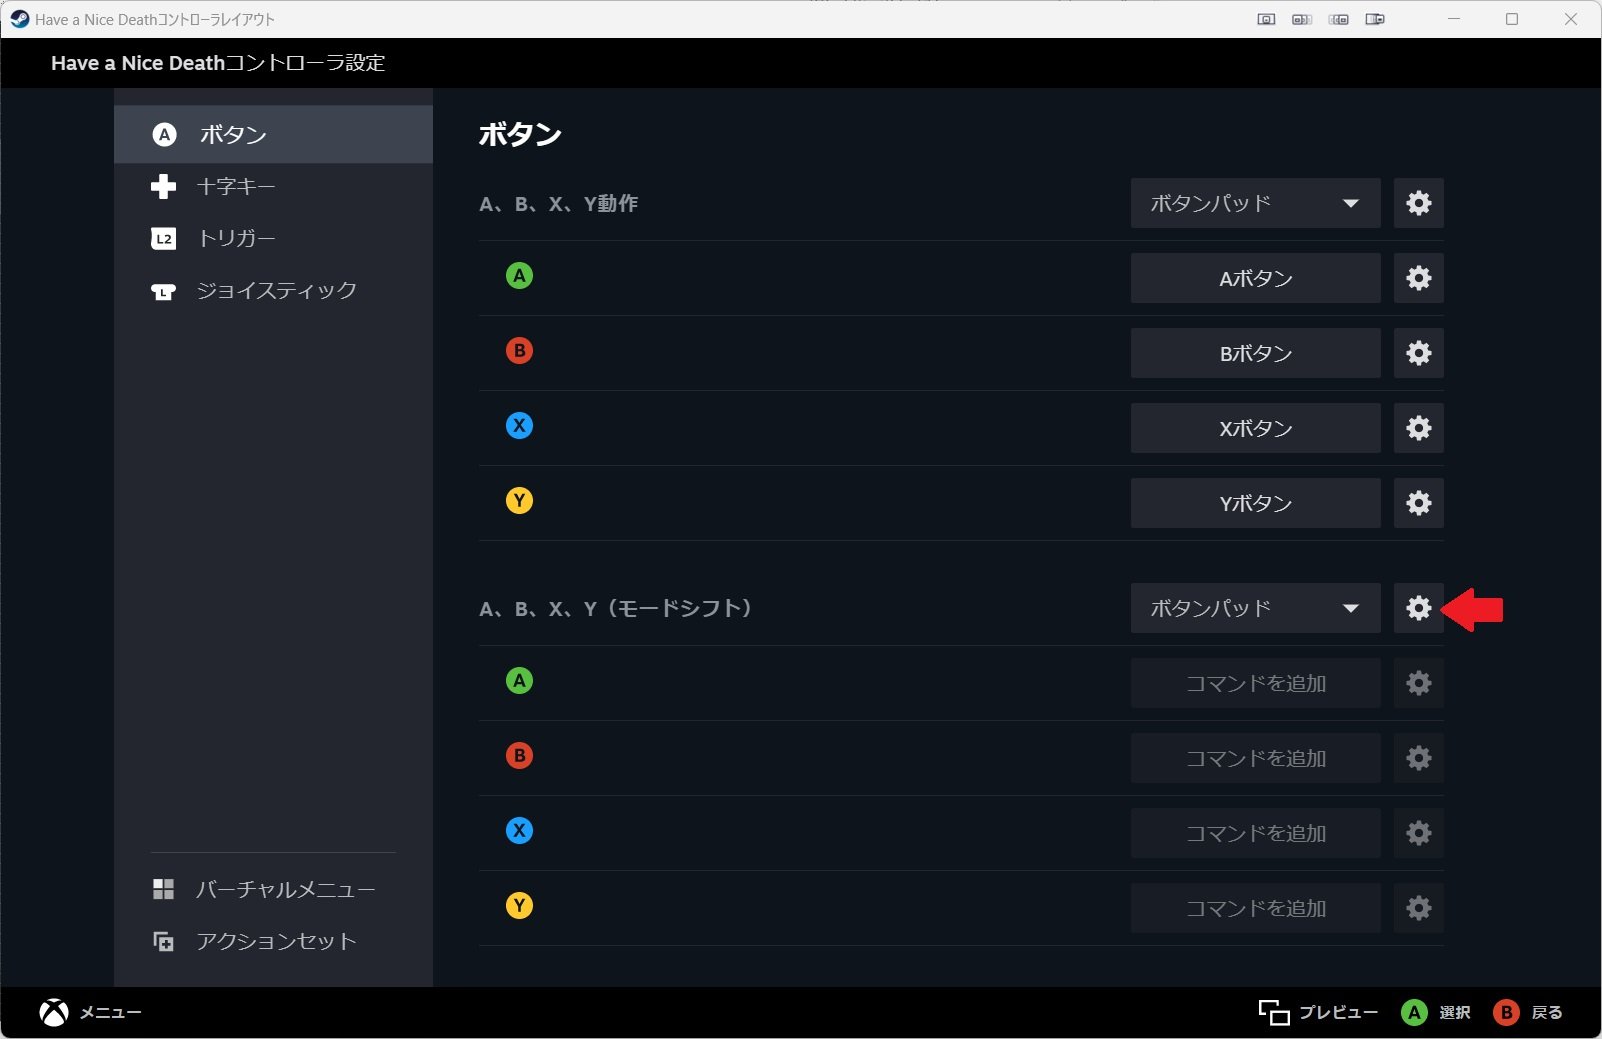The height and width of the screenshot is (1039, 1602).
Task: Open gear for mode shift X command
Action: (x=1418, y=833)
